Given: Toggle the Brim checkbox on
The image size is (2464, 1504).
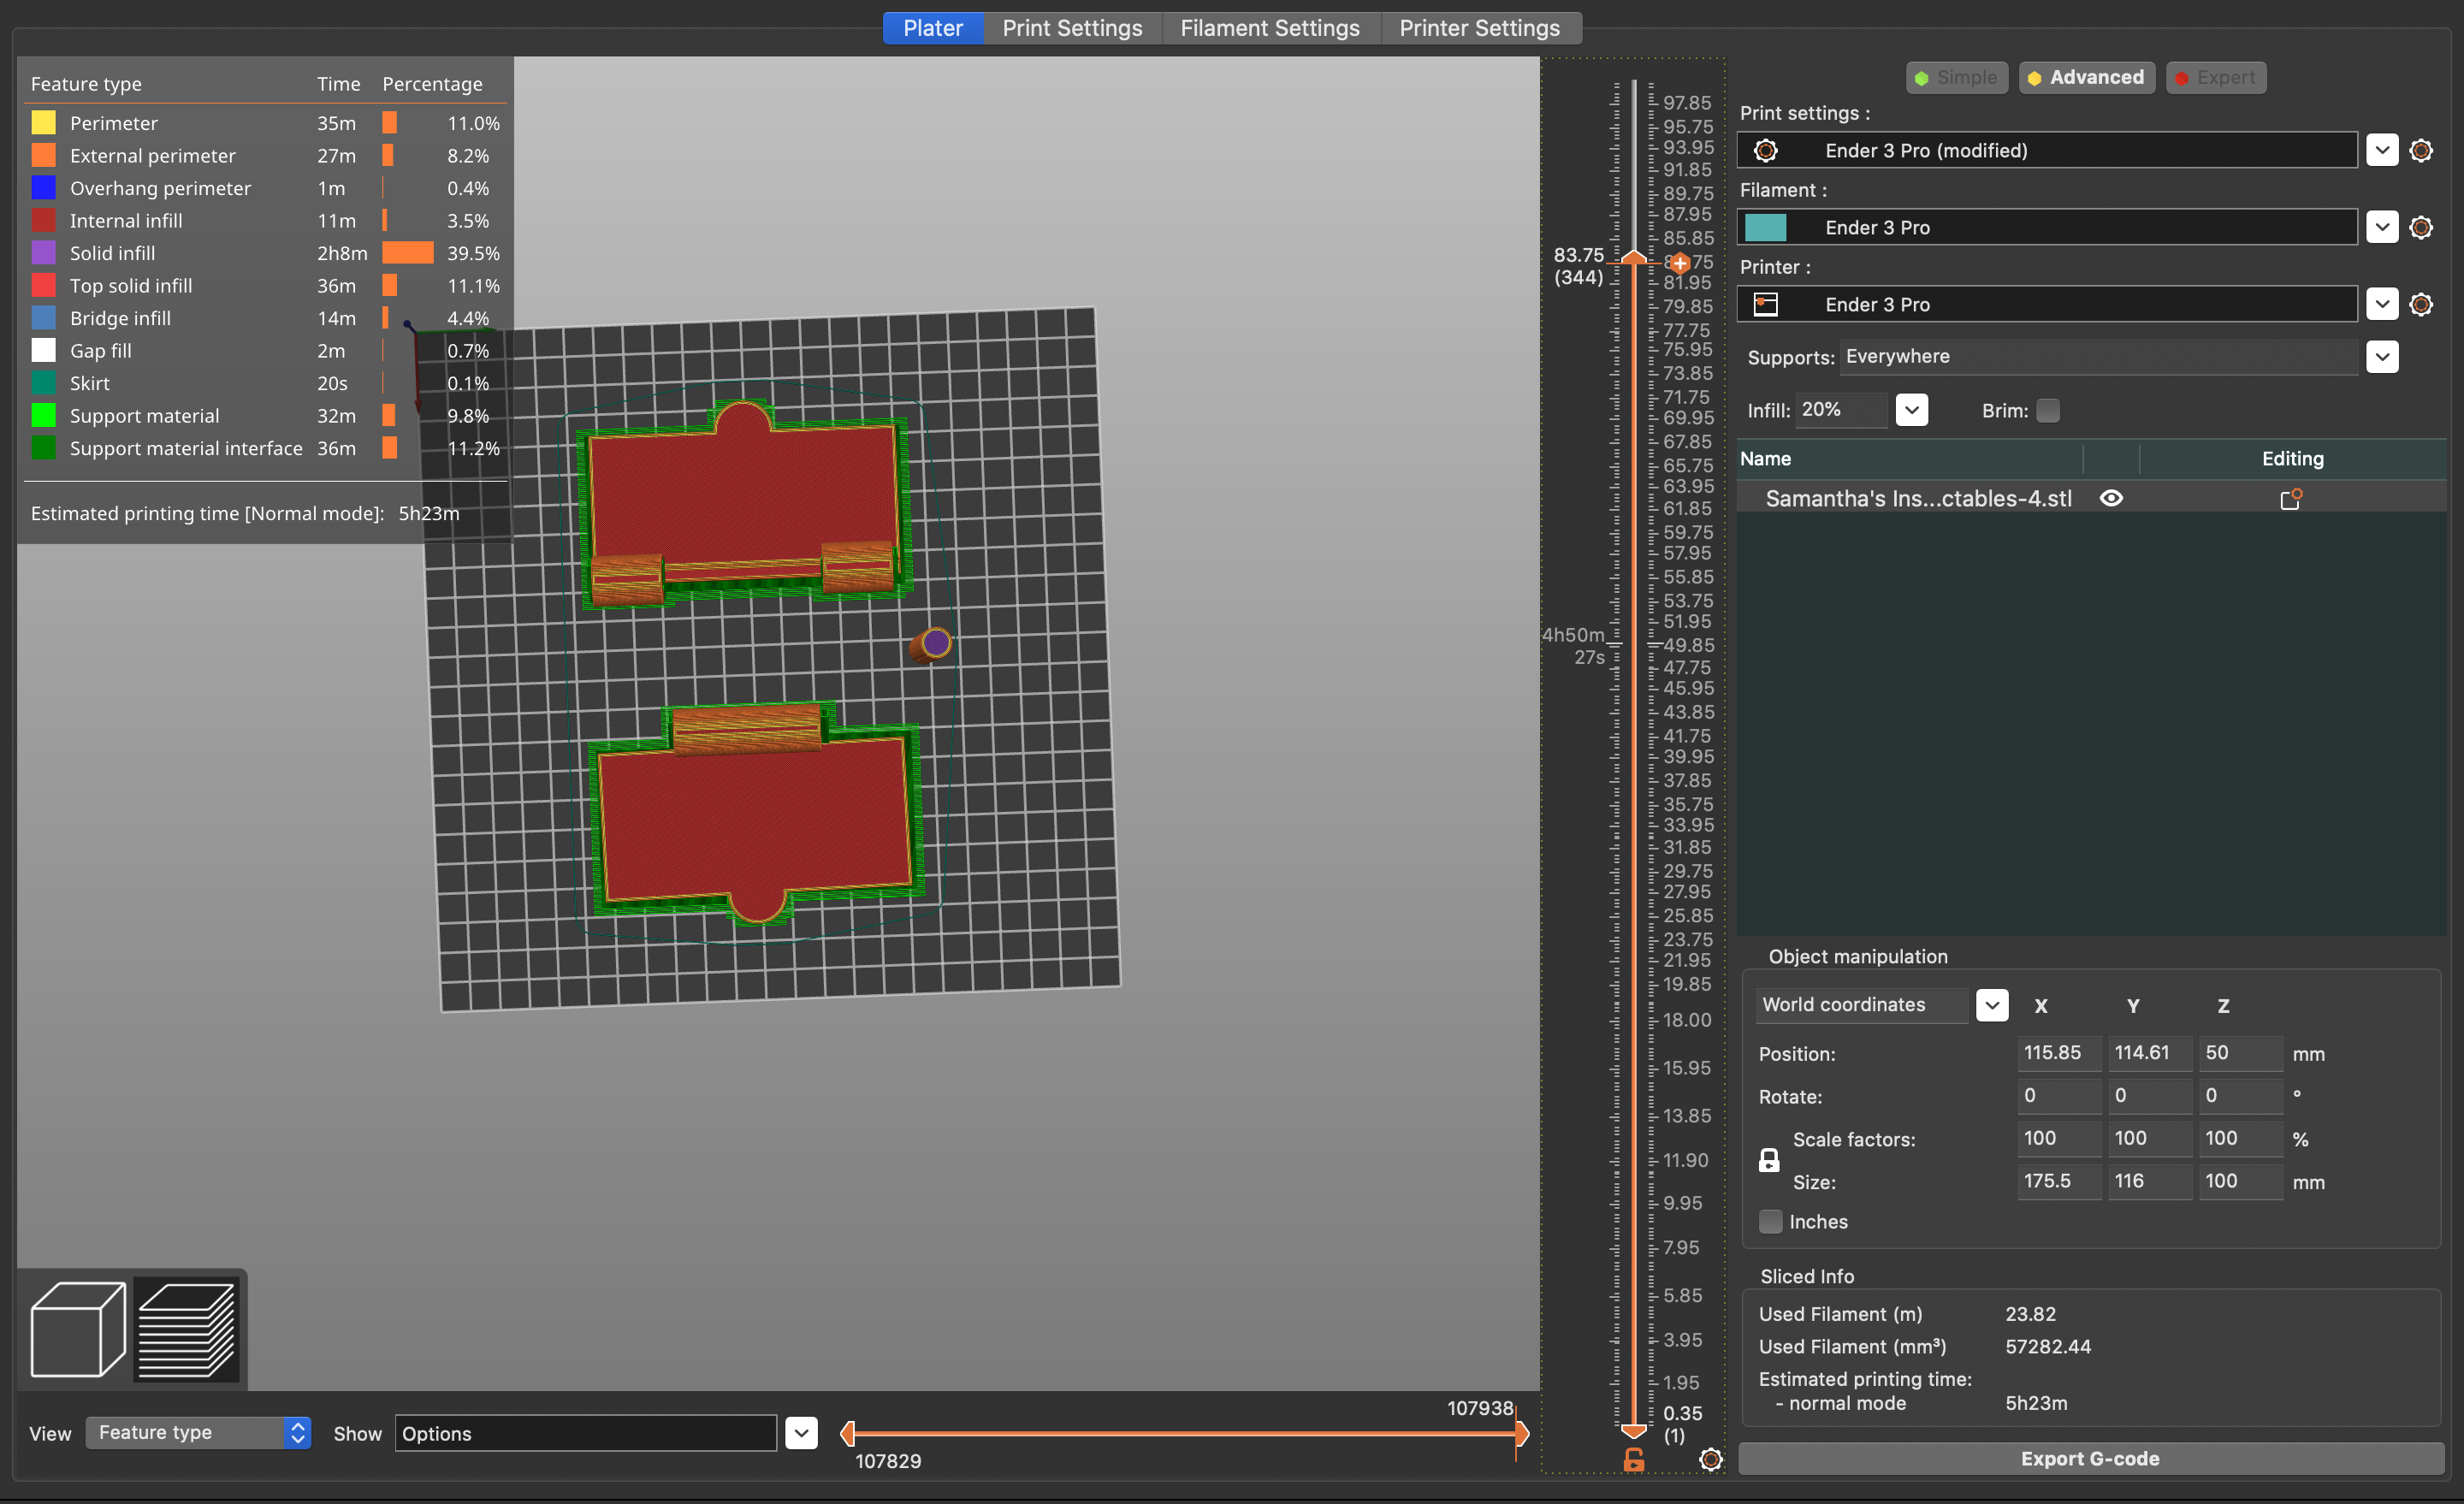Looking at the screenshot, I should [x=2046, y=408].
